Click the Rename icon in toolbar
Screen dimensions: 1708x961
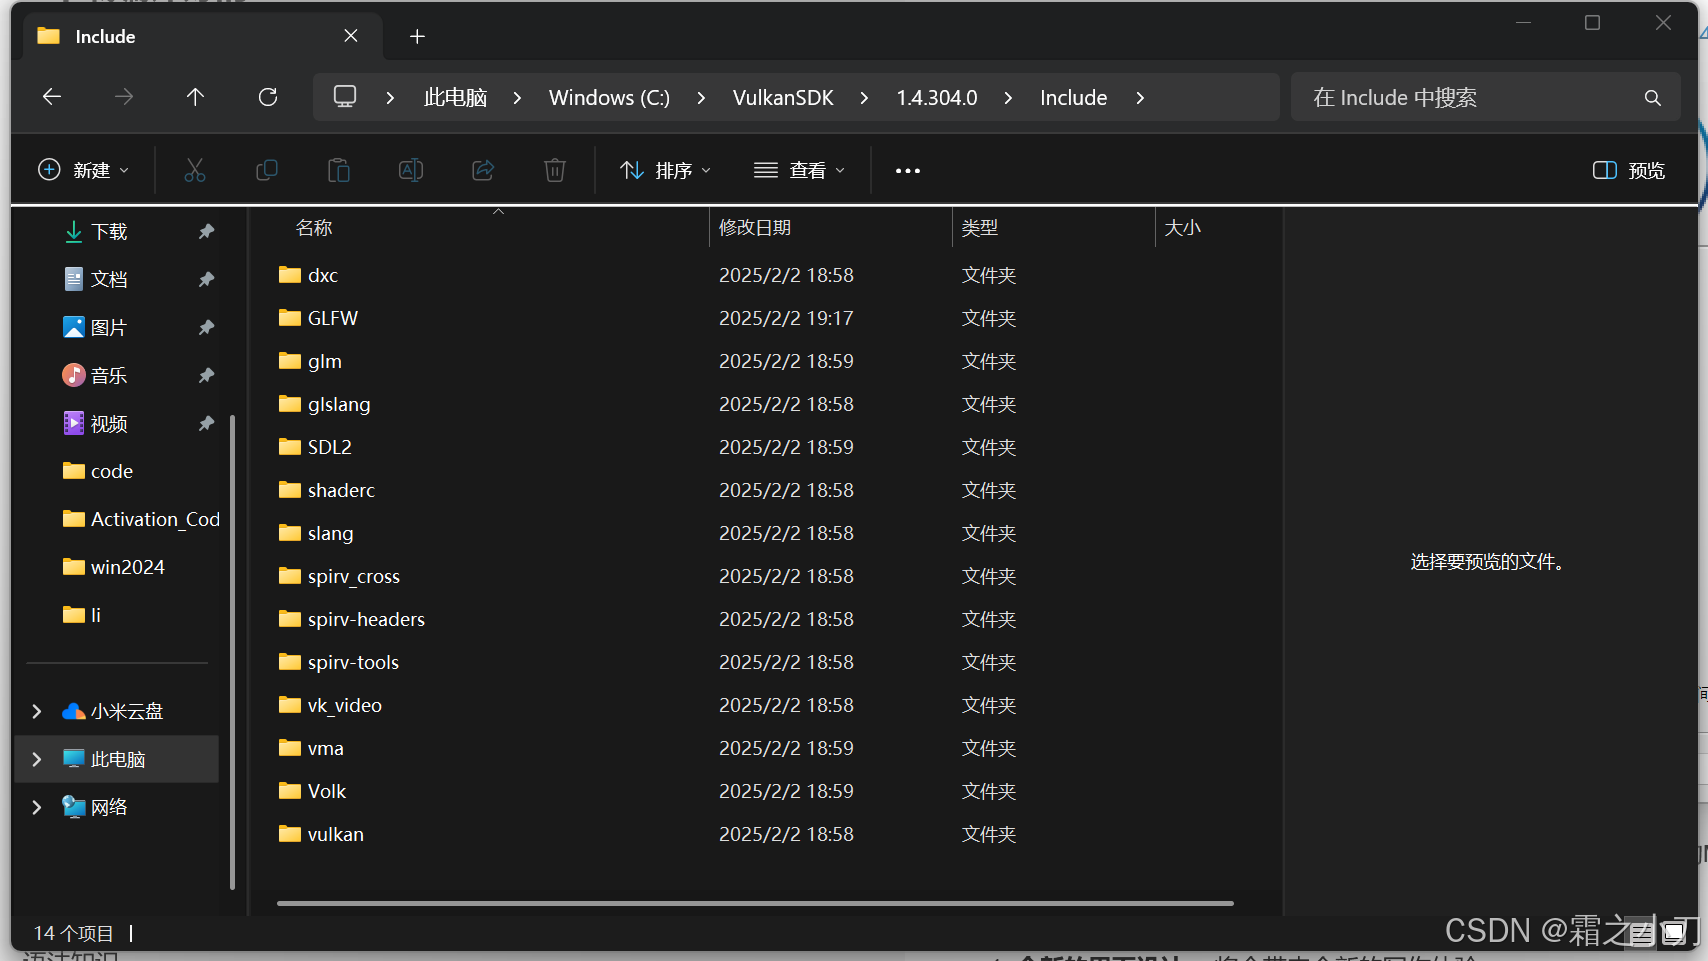click(x=411, y=170)
